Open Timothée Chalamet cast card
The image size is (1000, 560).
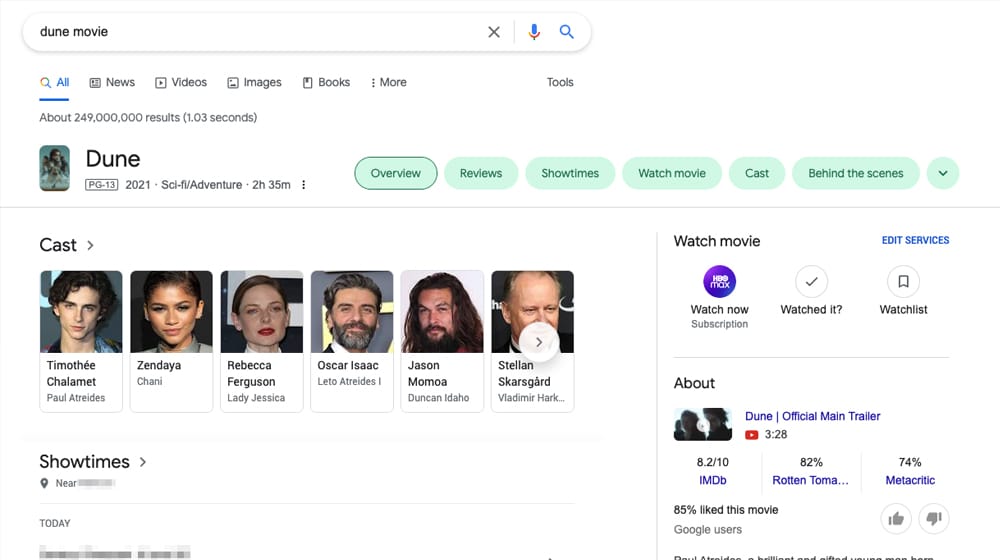(x=81, y=341)
